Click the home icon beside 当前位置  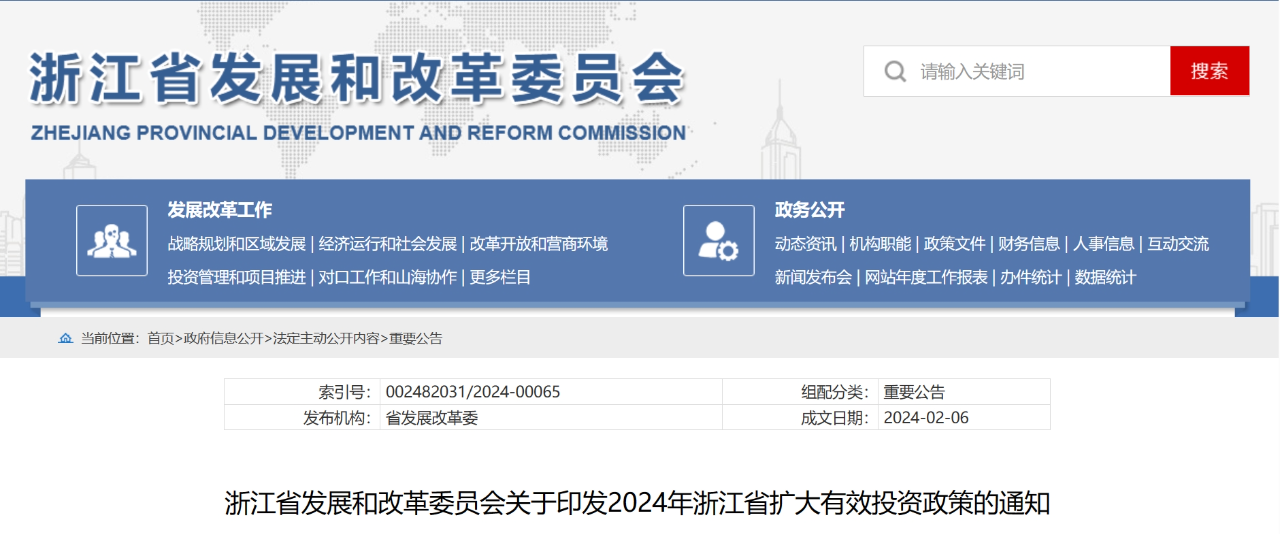click(66, 339)
